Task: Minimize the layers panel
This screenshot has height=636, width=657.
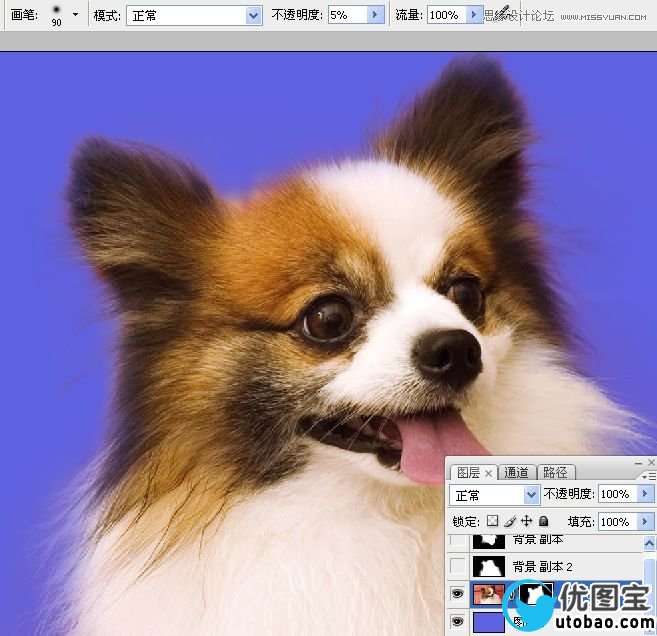Action: coord(638,463)
